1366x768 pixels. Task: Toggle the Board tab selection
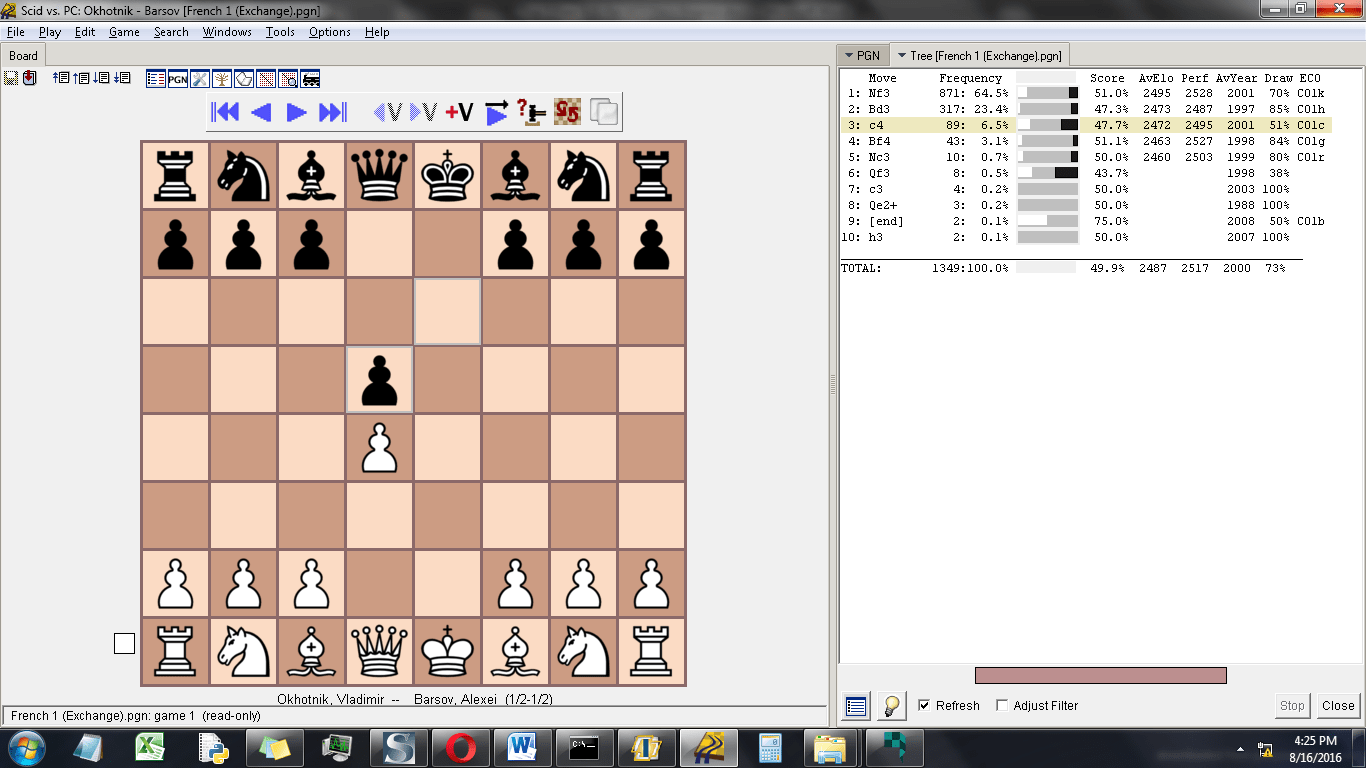tap(23, 55)
